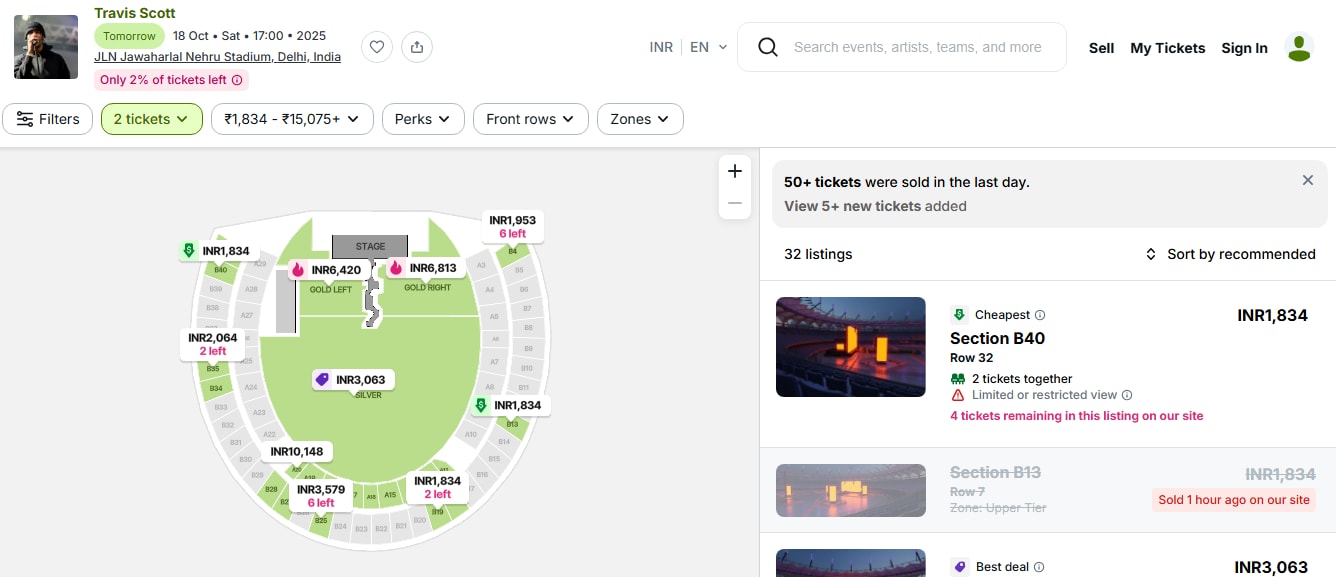
Task: Open the user profile avatar
Action: click(1299, 47)
